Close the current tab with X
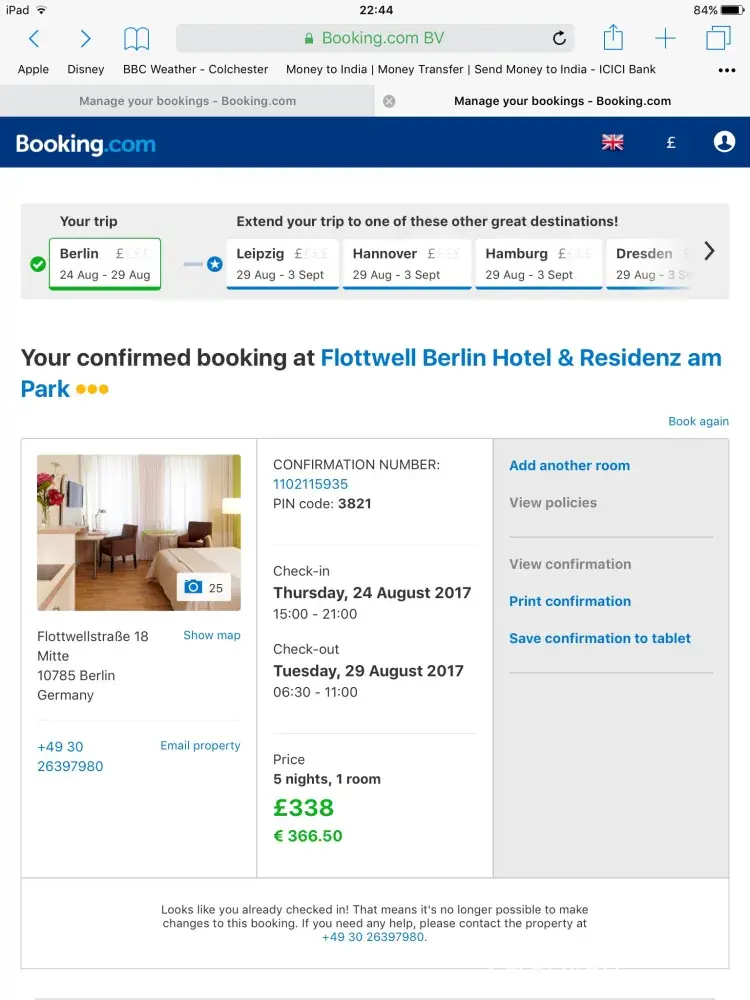 389,101
